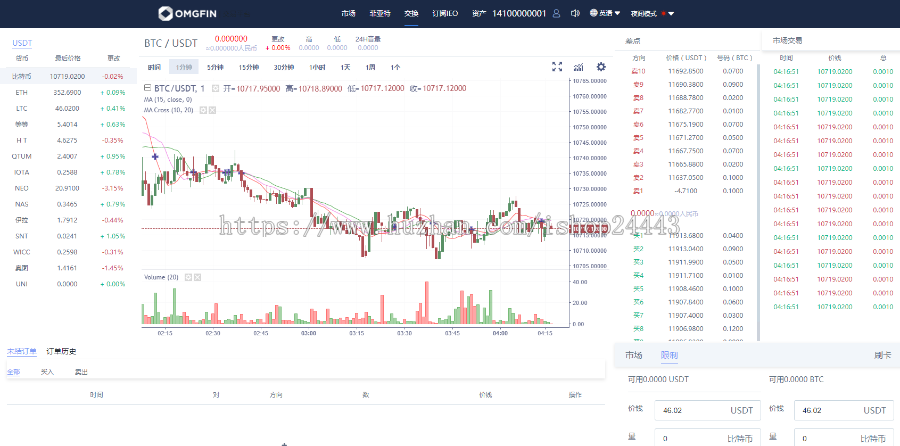Open the Volume (20) indicator settings icon
The image size is (900, 446).
point(188,277)
